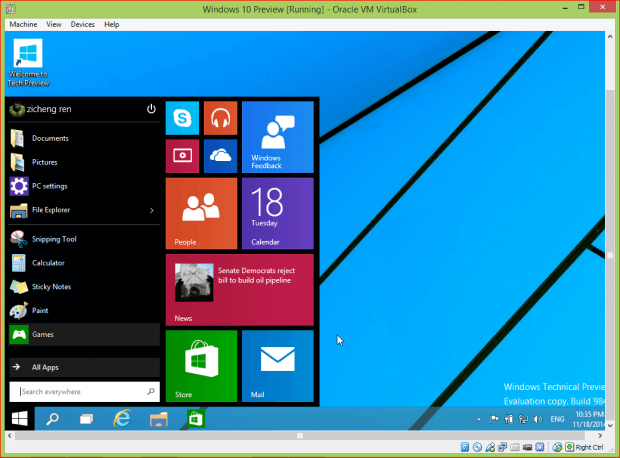Image resolution: width=620 pixels, height=458 pixels.
Task: Click vertical scrollbar up arrow
Action: pyautogui.click(x=610, y=36)
